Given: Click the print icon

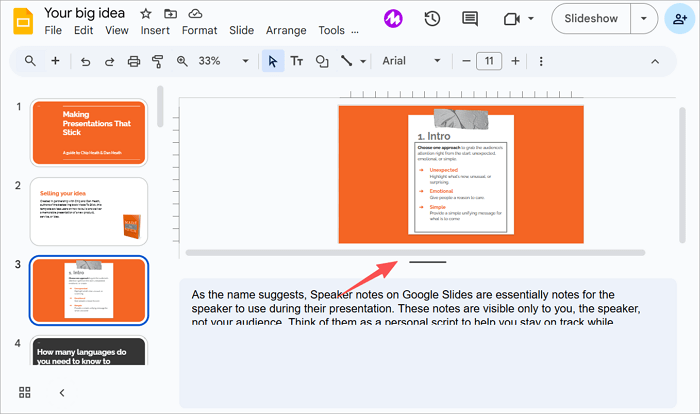Looking at the screenshot, I should coord(134,61).
